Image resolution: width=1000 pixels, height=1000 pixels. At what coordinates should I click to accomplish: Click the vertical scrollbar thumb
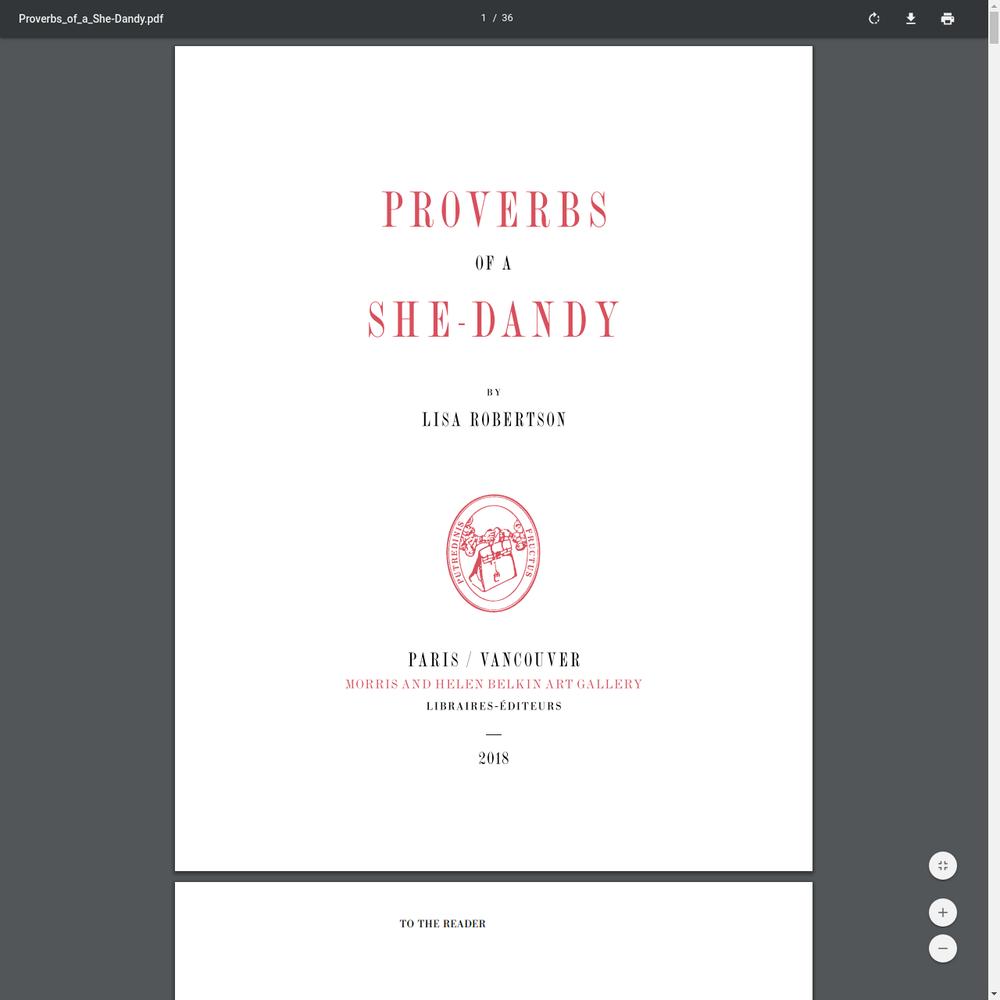[994, 27]
